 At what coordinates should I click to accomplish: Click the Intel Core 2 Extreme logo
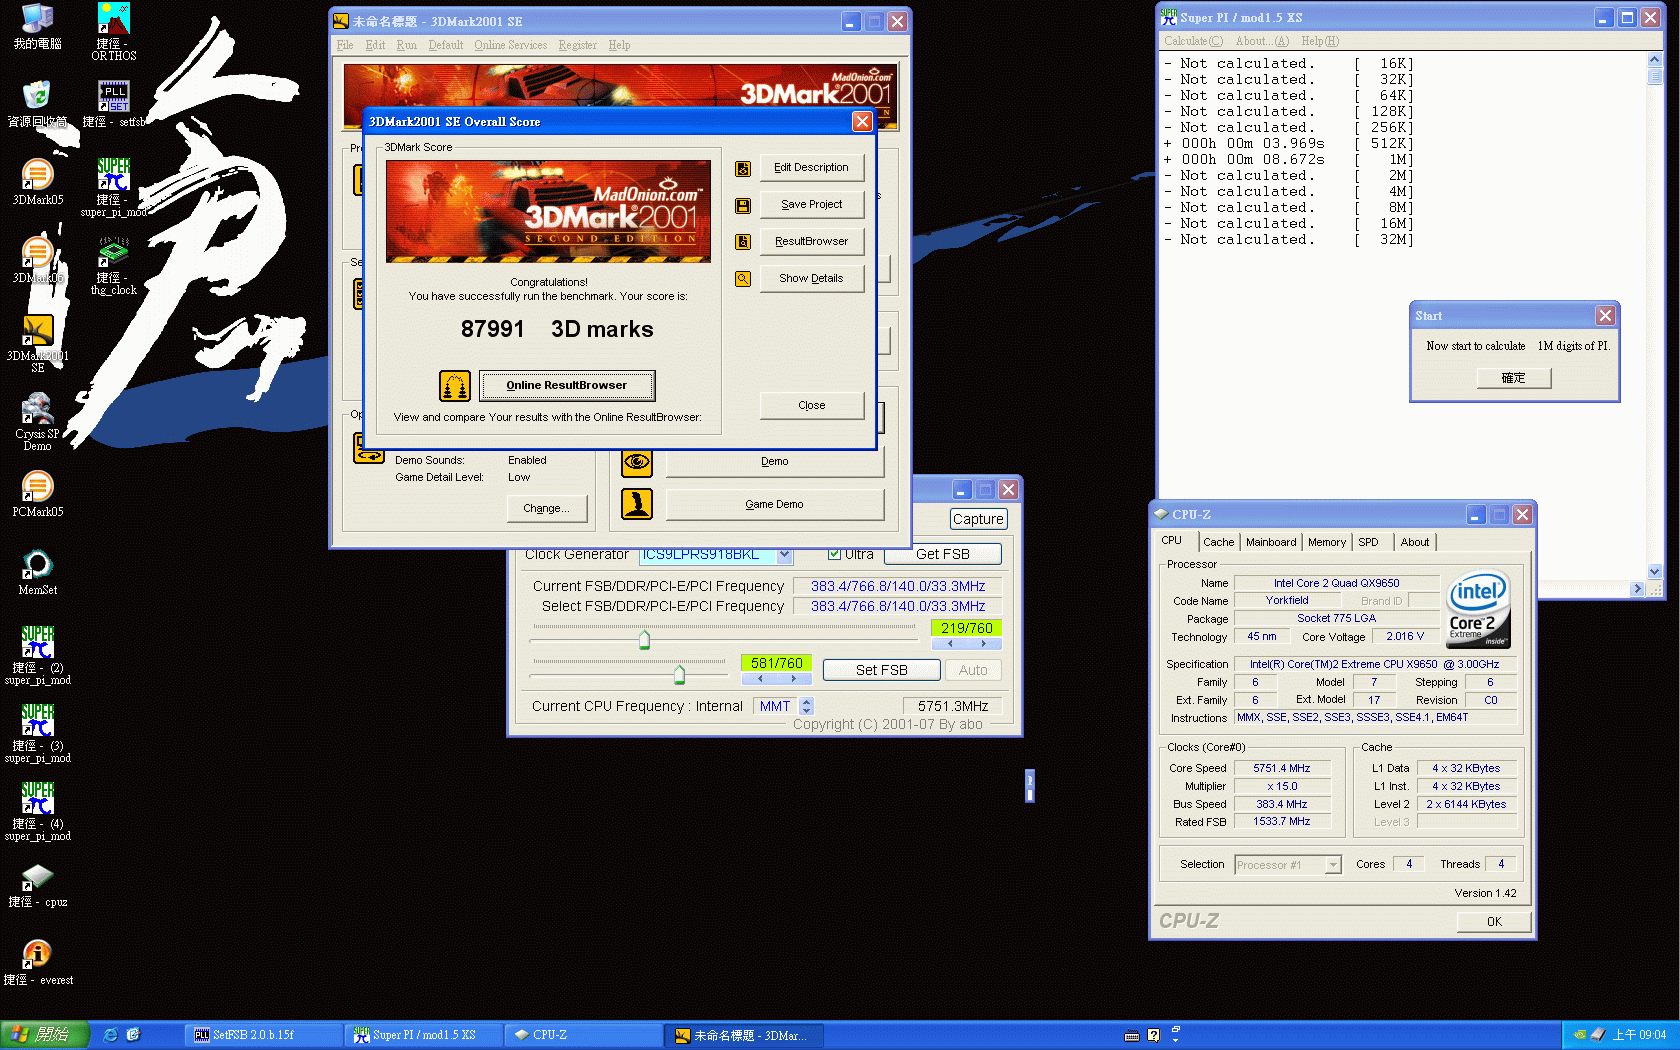point(1479,609)
